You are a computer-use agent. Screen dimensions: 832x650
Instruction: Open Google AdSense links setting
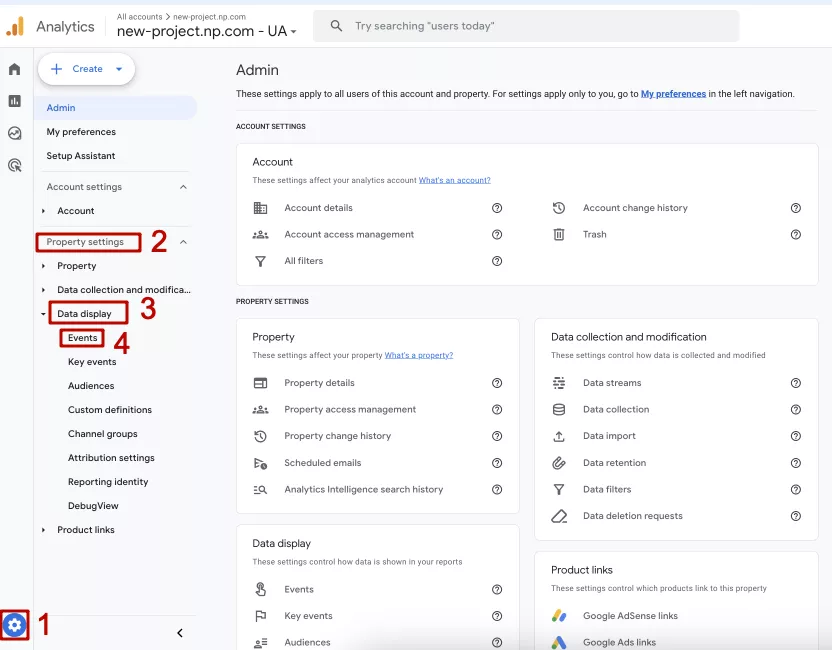[630, 616]
